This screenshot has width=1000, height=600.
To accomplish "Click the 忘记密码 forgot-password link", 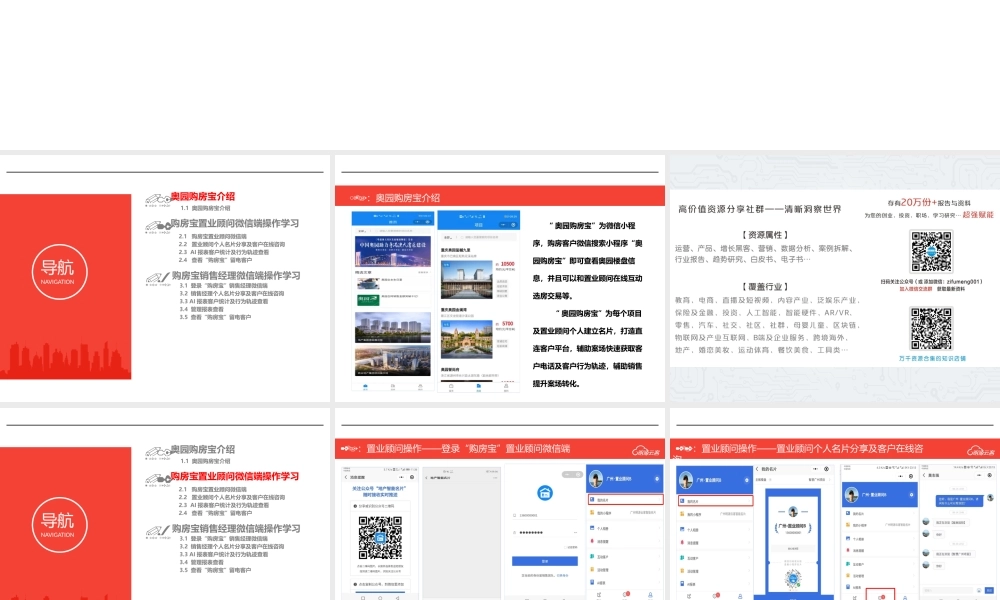I will [x=562, y=575].
